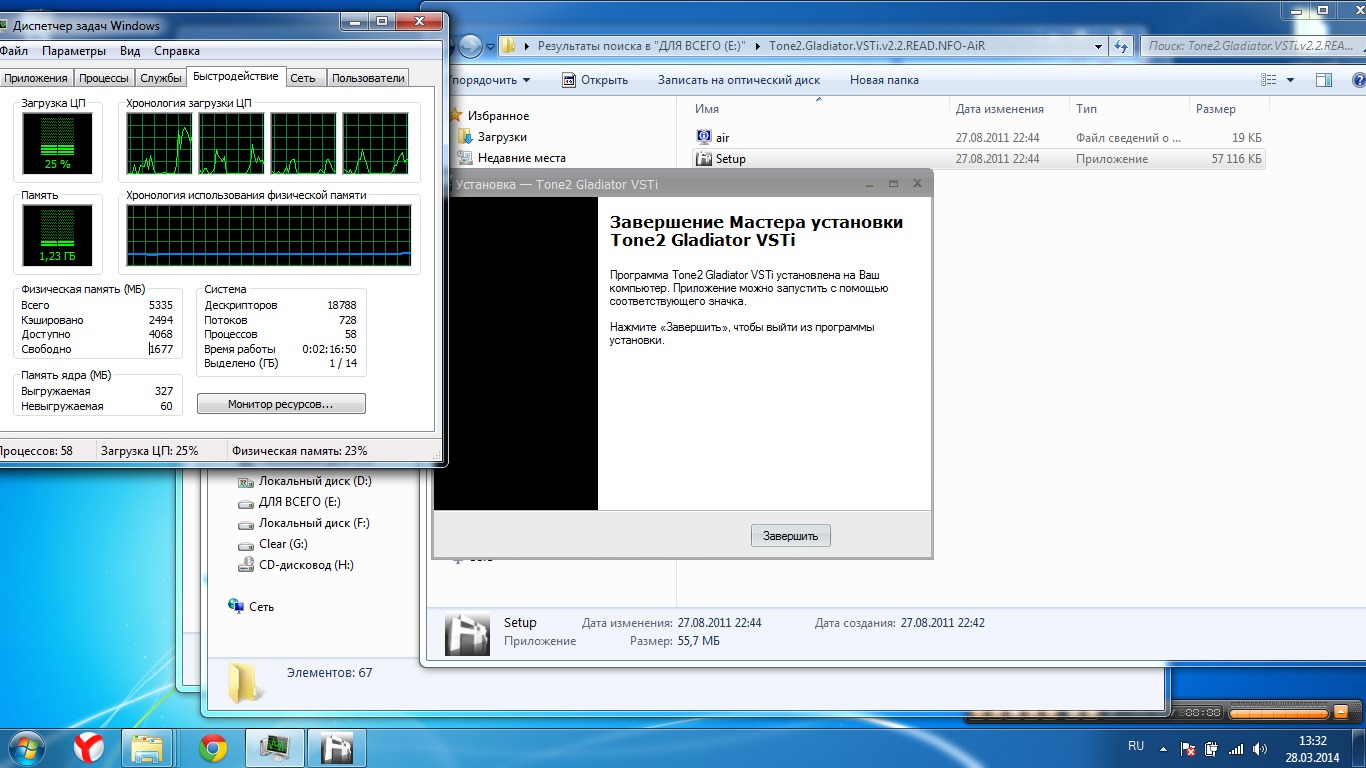Image resolution: width=1366 pixels, height=768 pixels.
Task: Open the address bar history dropdown
Action: [x=1099, y=46]
